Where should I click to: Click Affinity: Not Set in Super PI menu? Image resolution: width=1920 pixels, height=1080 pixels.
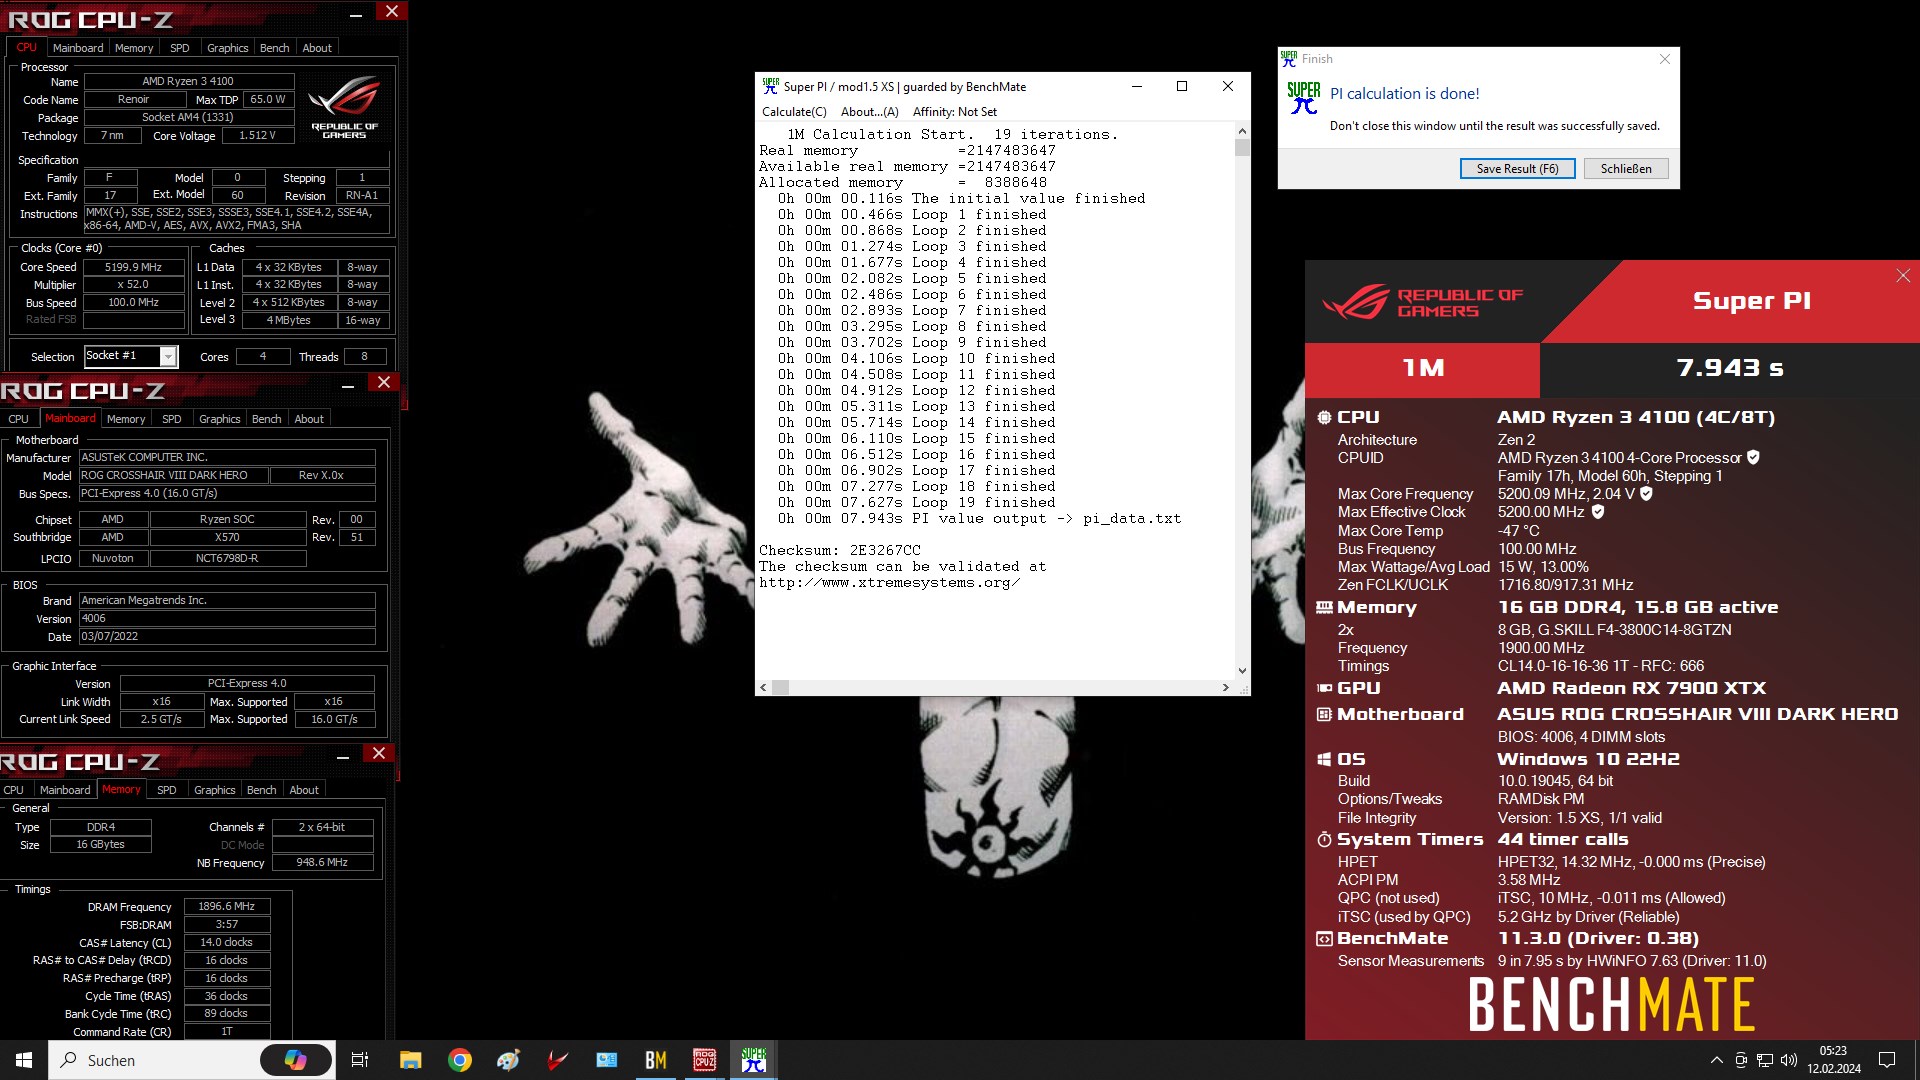point(954,112)
